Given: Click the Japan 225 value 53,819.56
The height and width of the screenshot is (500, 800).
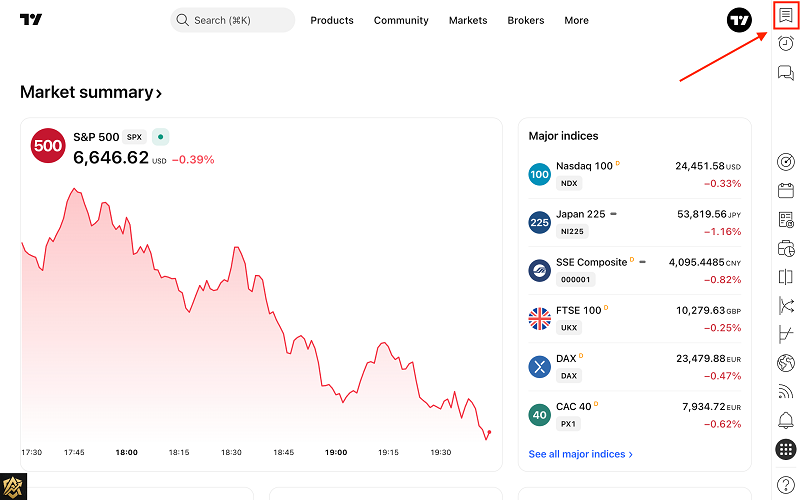Looking at the screenshot, I should point(702,214).
